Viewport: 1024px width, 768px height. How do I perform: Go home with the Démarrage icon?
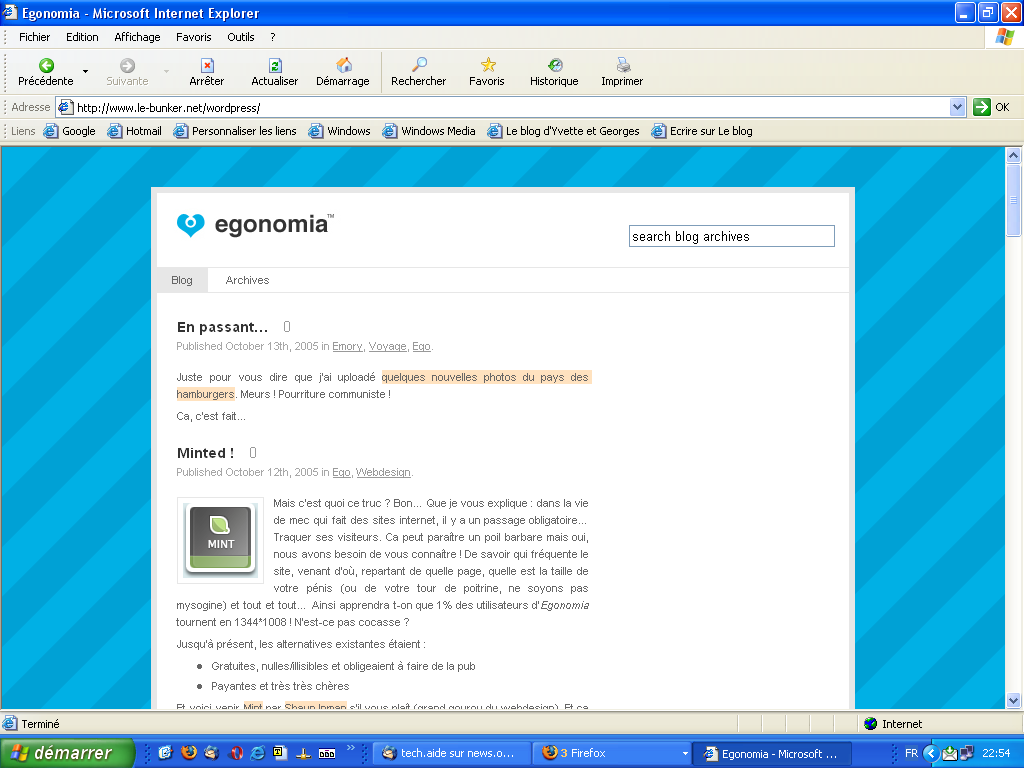[343, 66]
